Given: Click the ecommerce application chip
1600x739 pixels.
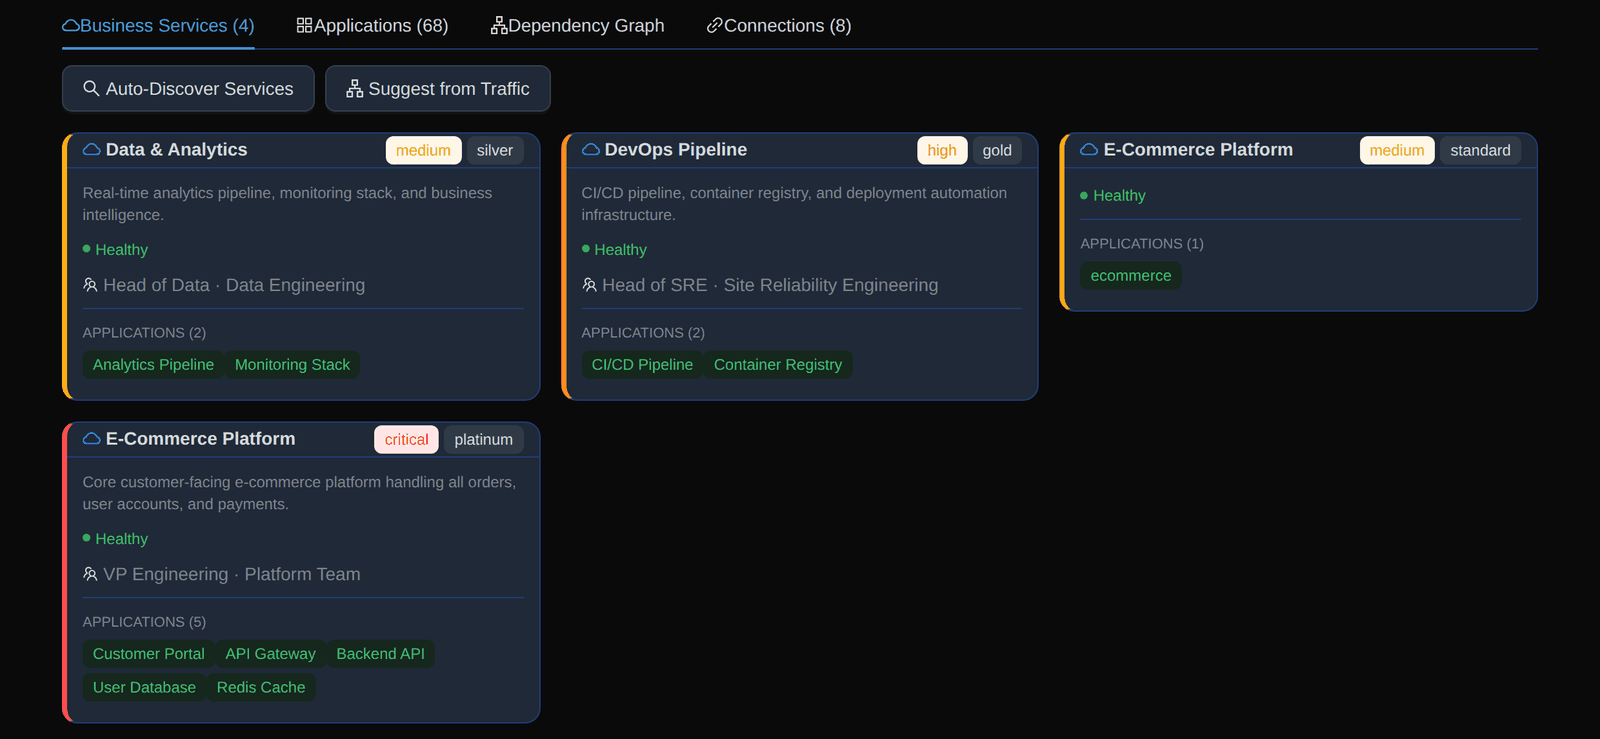Looking at the screenshot, I should pos(1131,276).
